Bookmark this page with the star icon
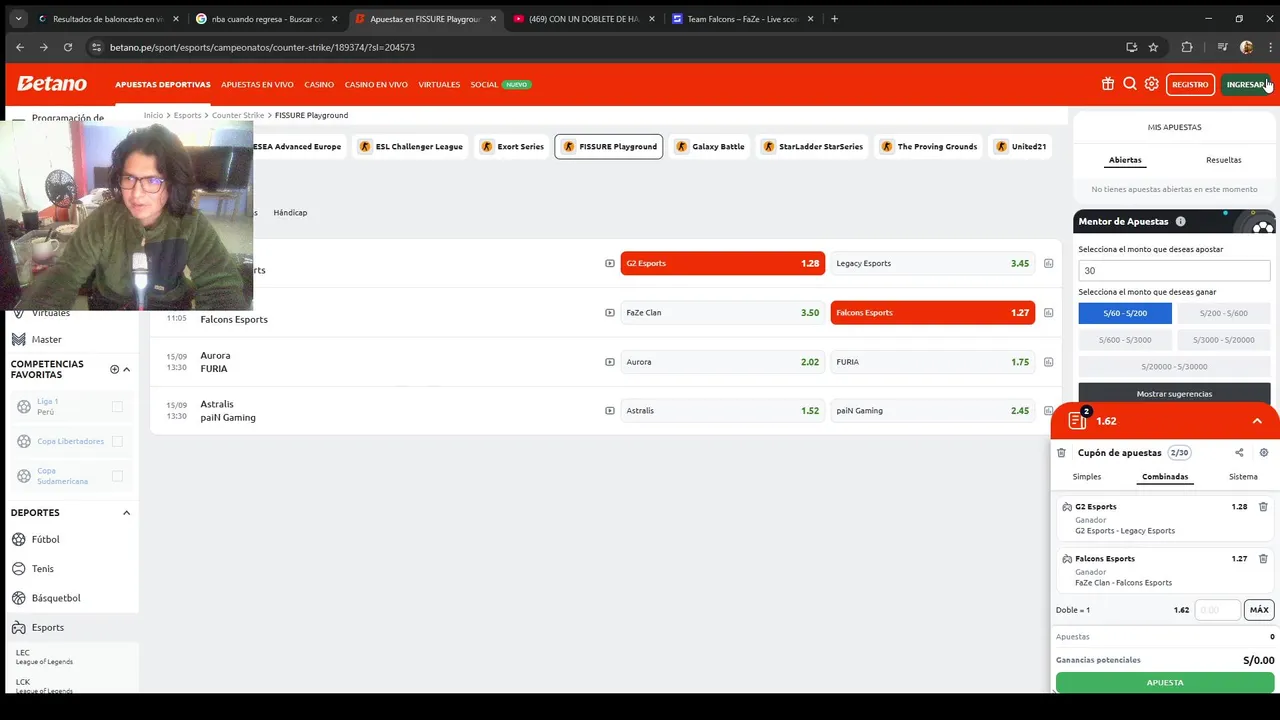The width and height of the screenshot is (1280, 720). click(1153, 47)
